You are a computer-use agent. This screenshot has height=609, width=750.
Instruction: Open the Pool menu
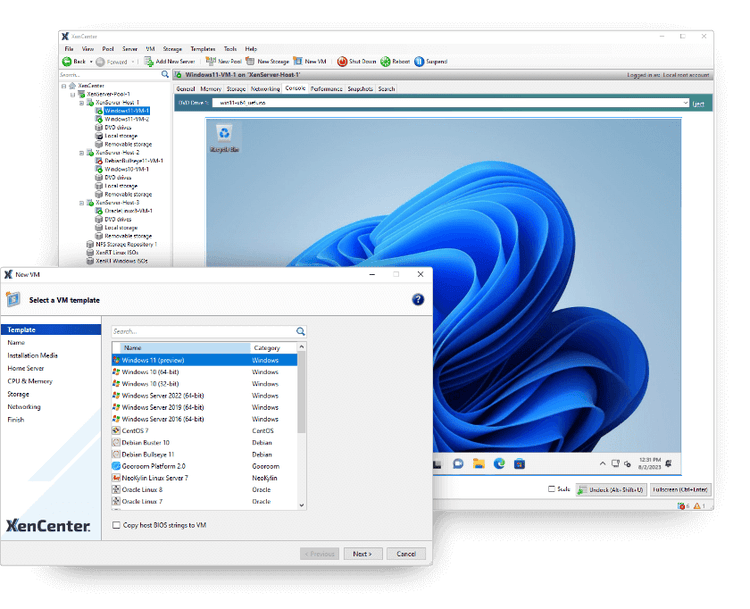[108, 49]
